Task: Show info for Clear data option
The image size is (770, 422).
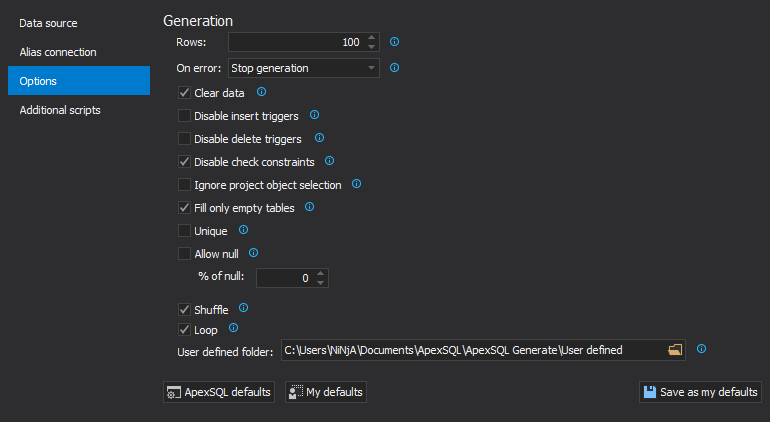Action: tap(262, 92)
